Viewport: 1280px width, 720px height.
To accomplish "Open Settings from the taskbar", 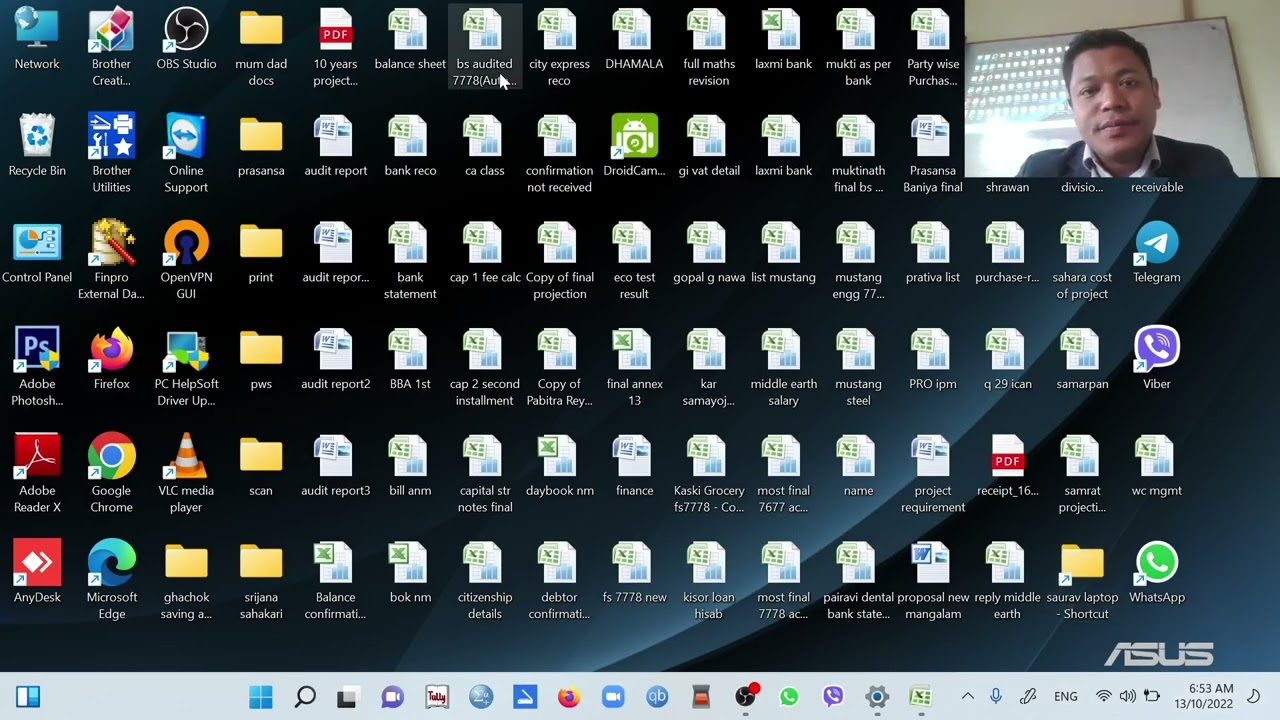I will [x=877, y=697].
